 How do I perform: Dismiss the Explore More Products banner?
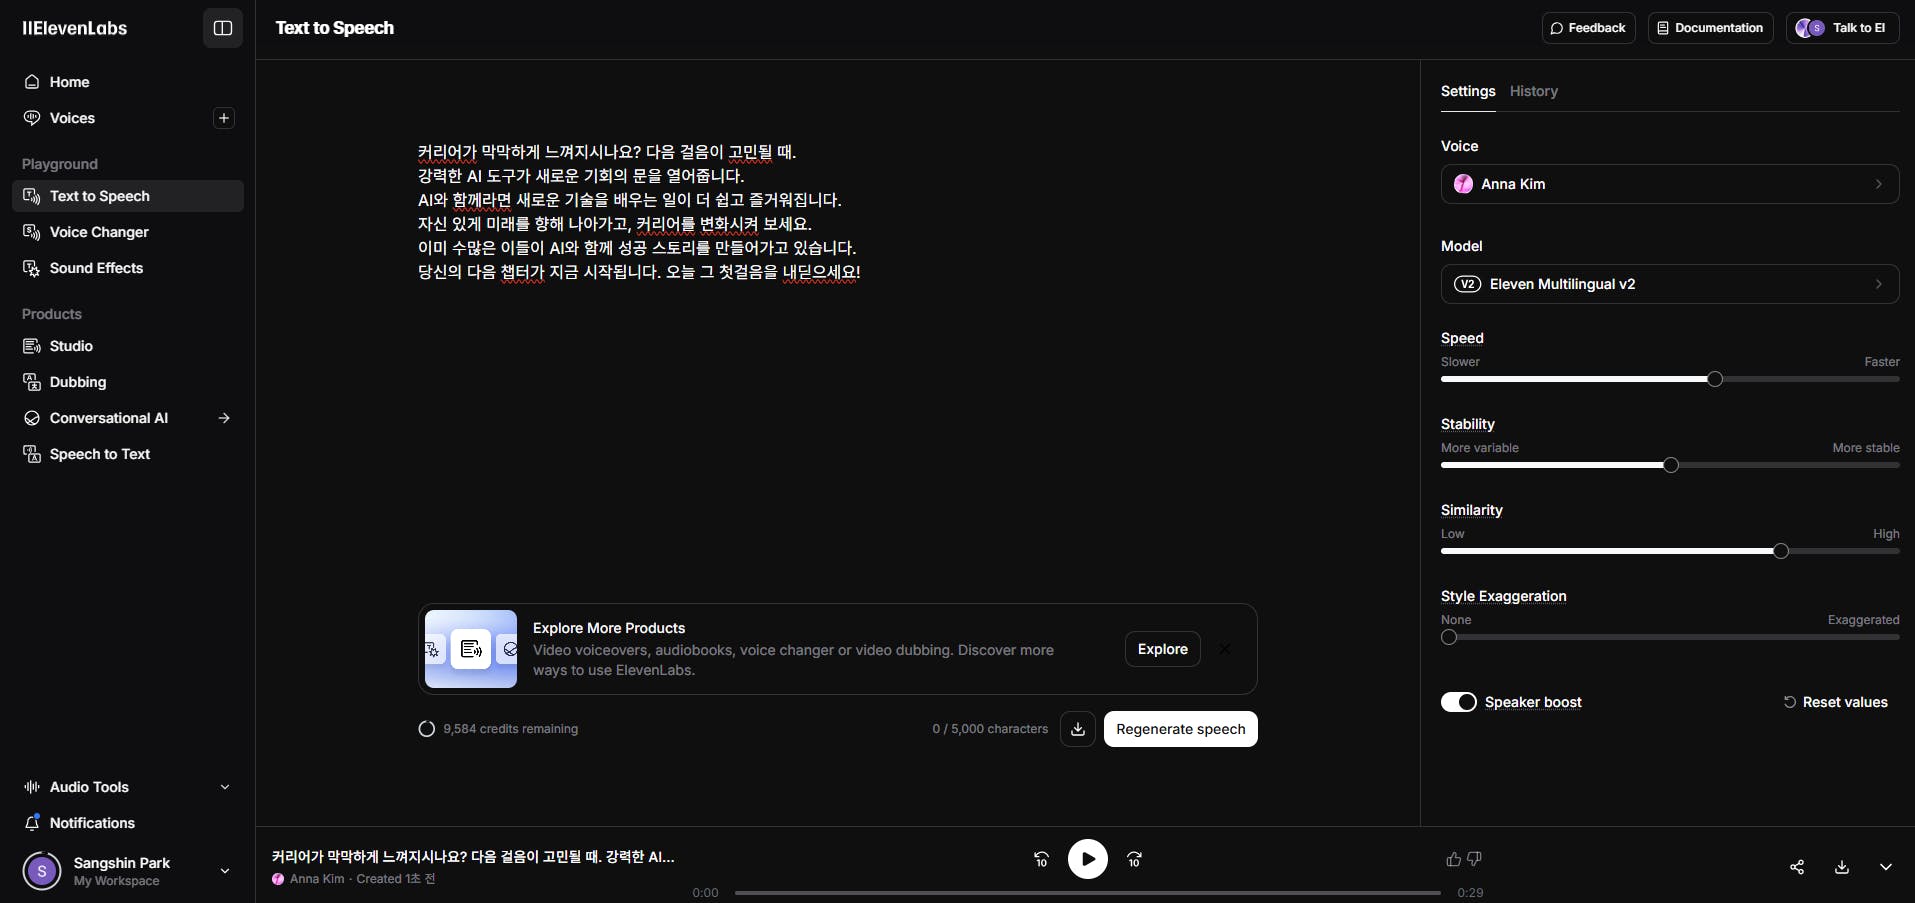click(x=1225, y=649)
